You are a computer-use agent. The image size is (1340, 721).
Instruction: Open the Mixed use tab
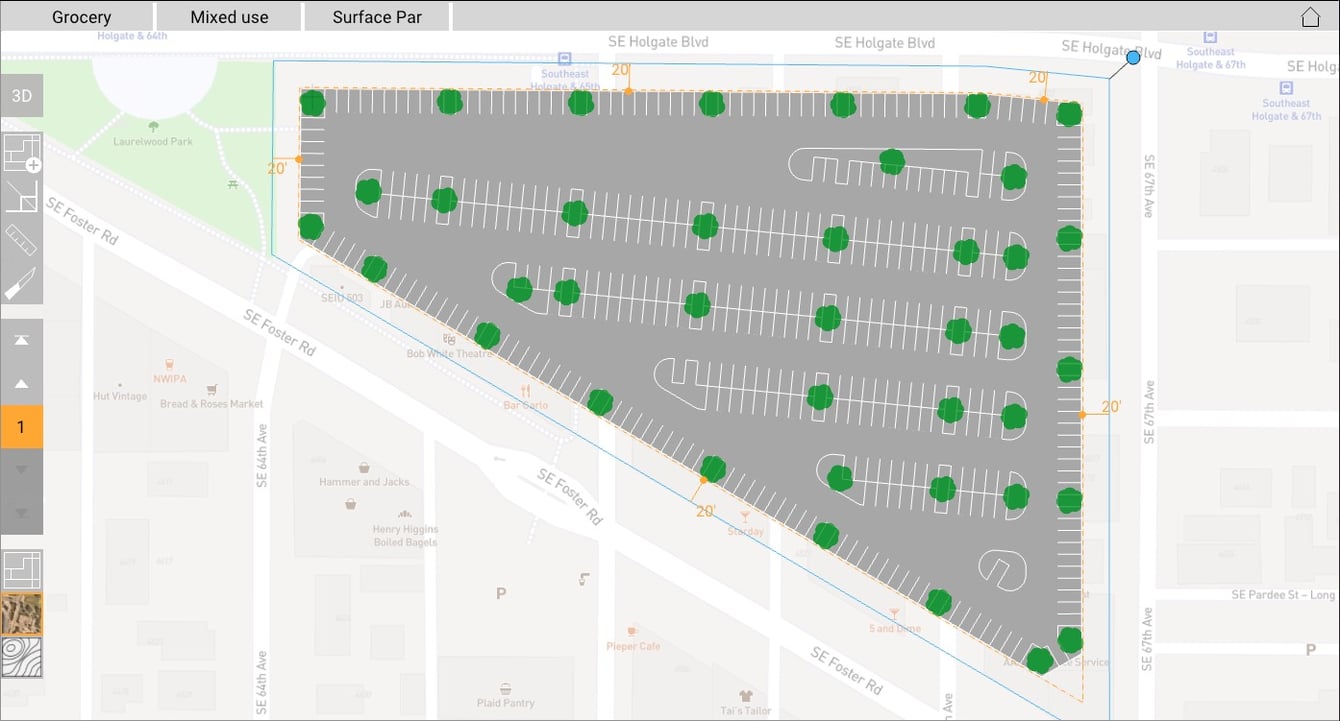point(229,17)
